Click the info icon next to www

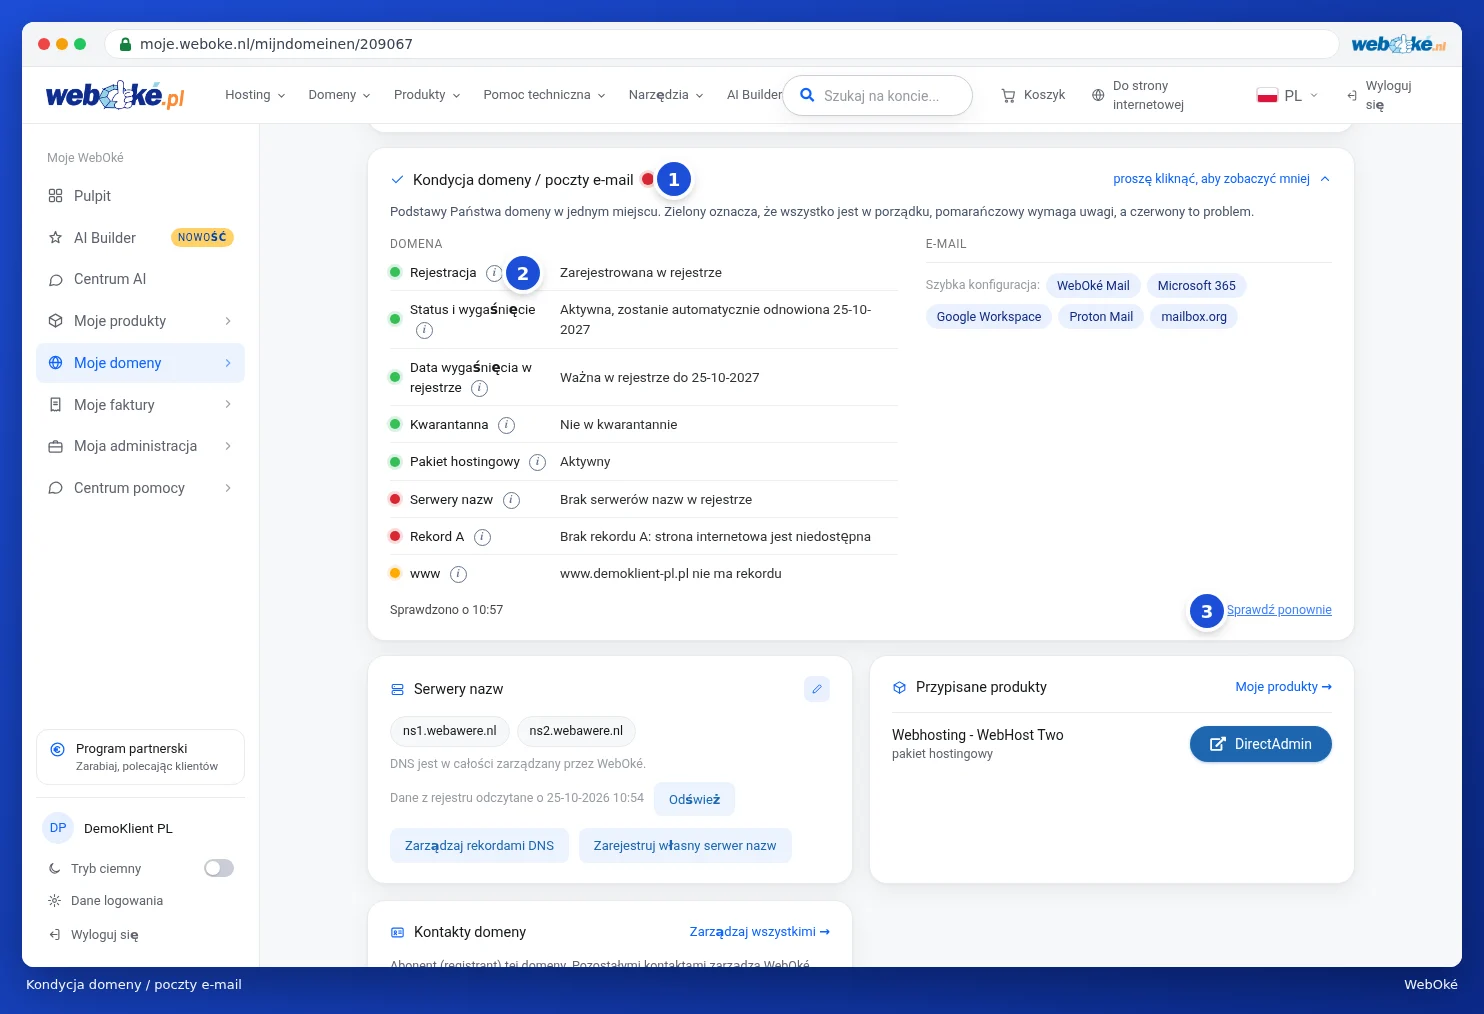pyautogui.click(x=458, y=574)
